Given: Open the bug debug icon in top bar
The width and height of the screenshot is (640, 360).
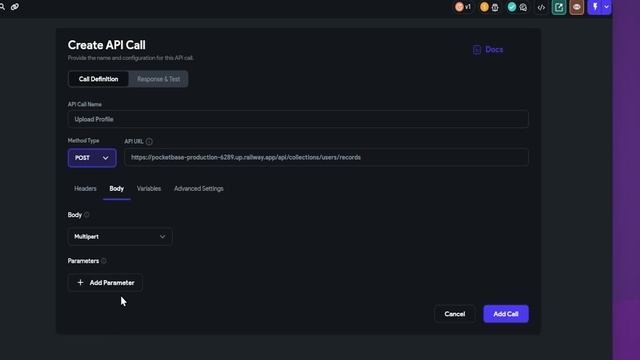Looking at the screenshot, I should pos(495,7).
